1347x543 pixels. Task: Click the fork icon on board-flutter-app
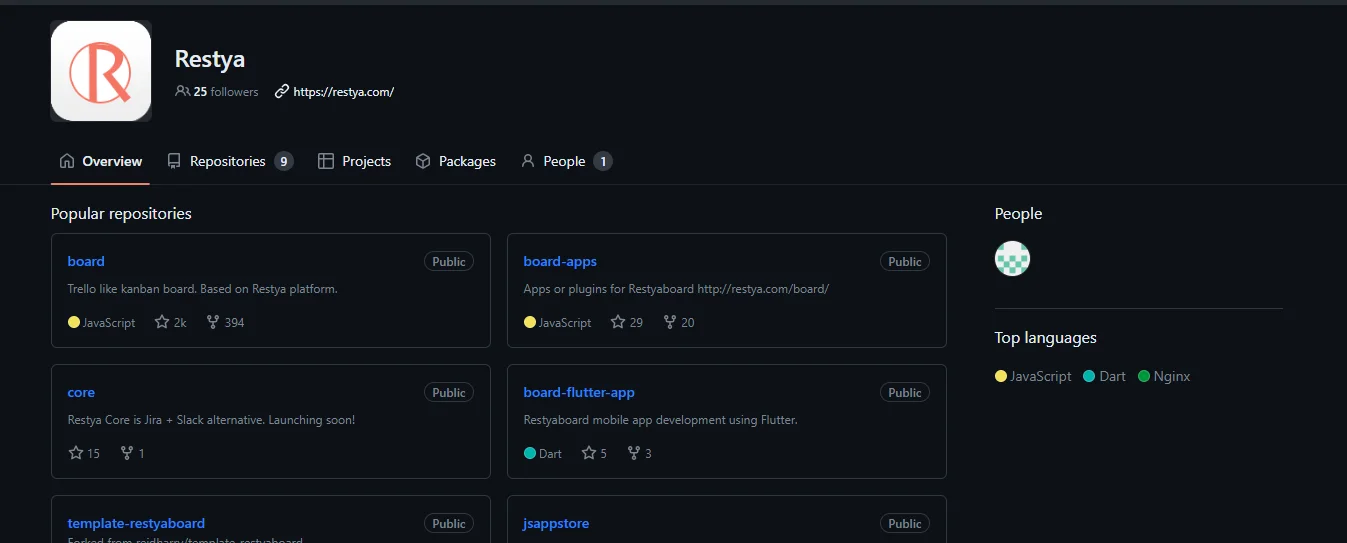633,453
